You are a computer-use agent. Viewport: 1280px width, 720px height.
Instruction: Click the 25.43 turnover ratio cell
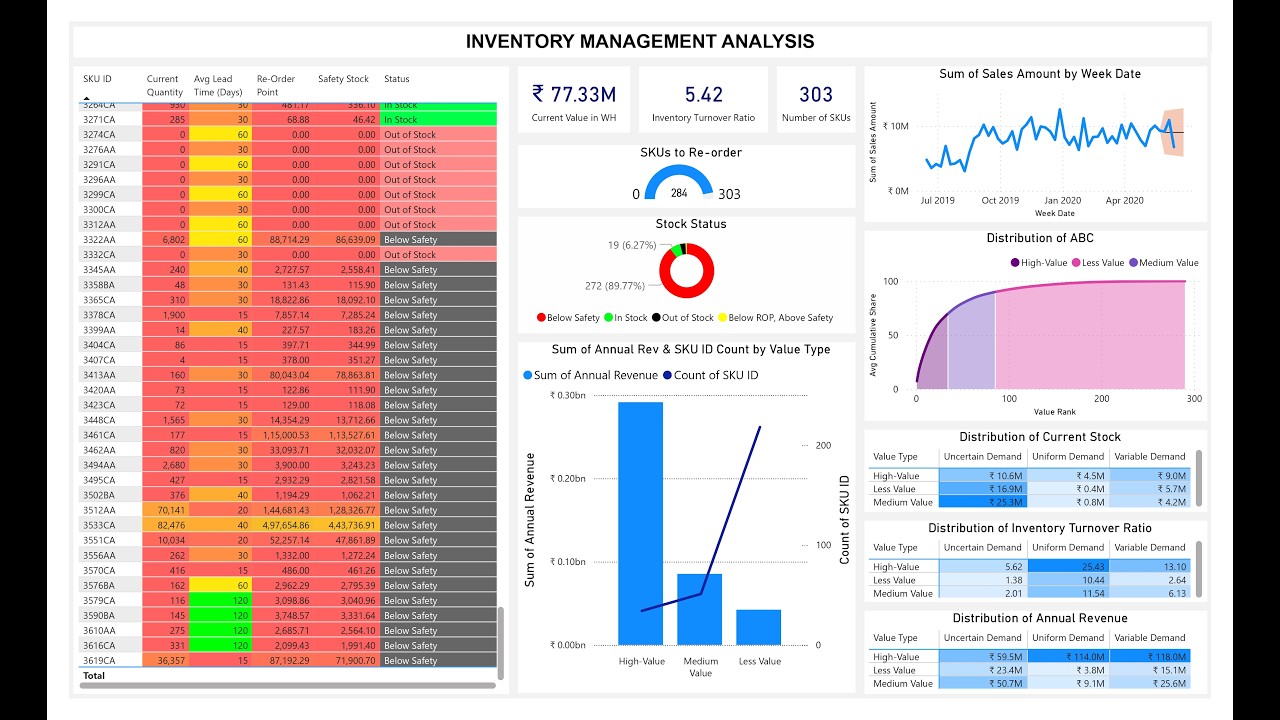point(1068,566)
